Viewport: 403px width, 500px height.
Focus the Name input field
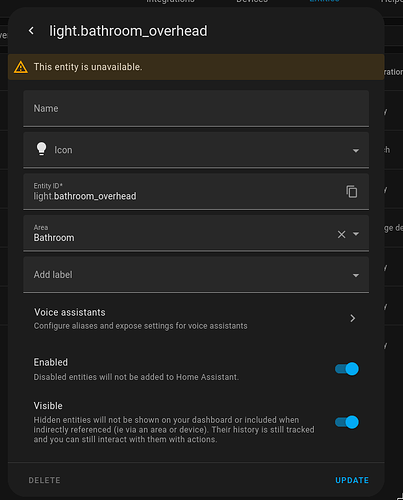tap(196, 109)
